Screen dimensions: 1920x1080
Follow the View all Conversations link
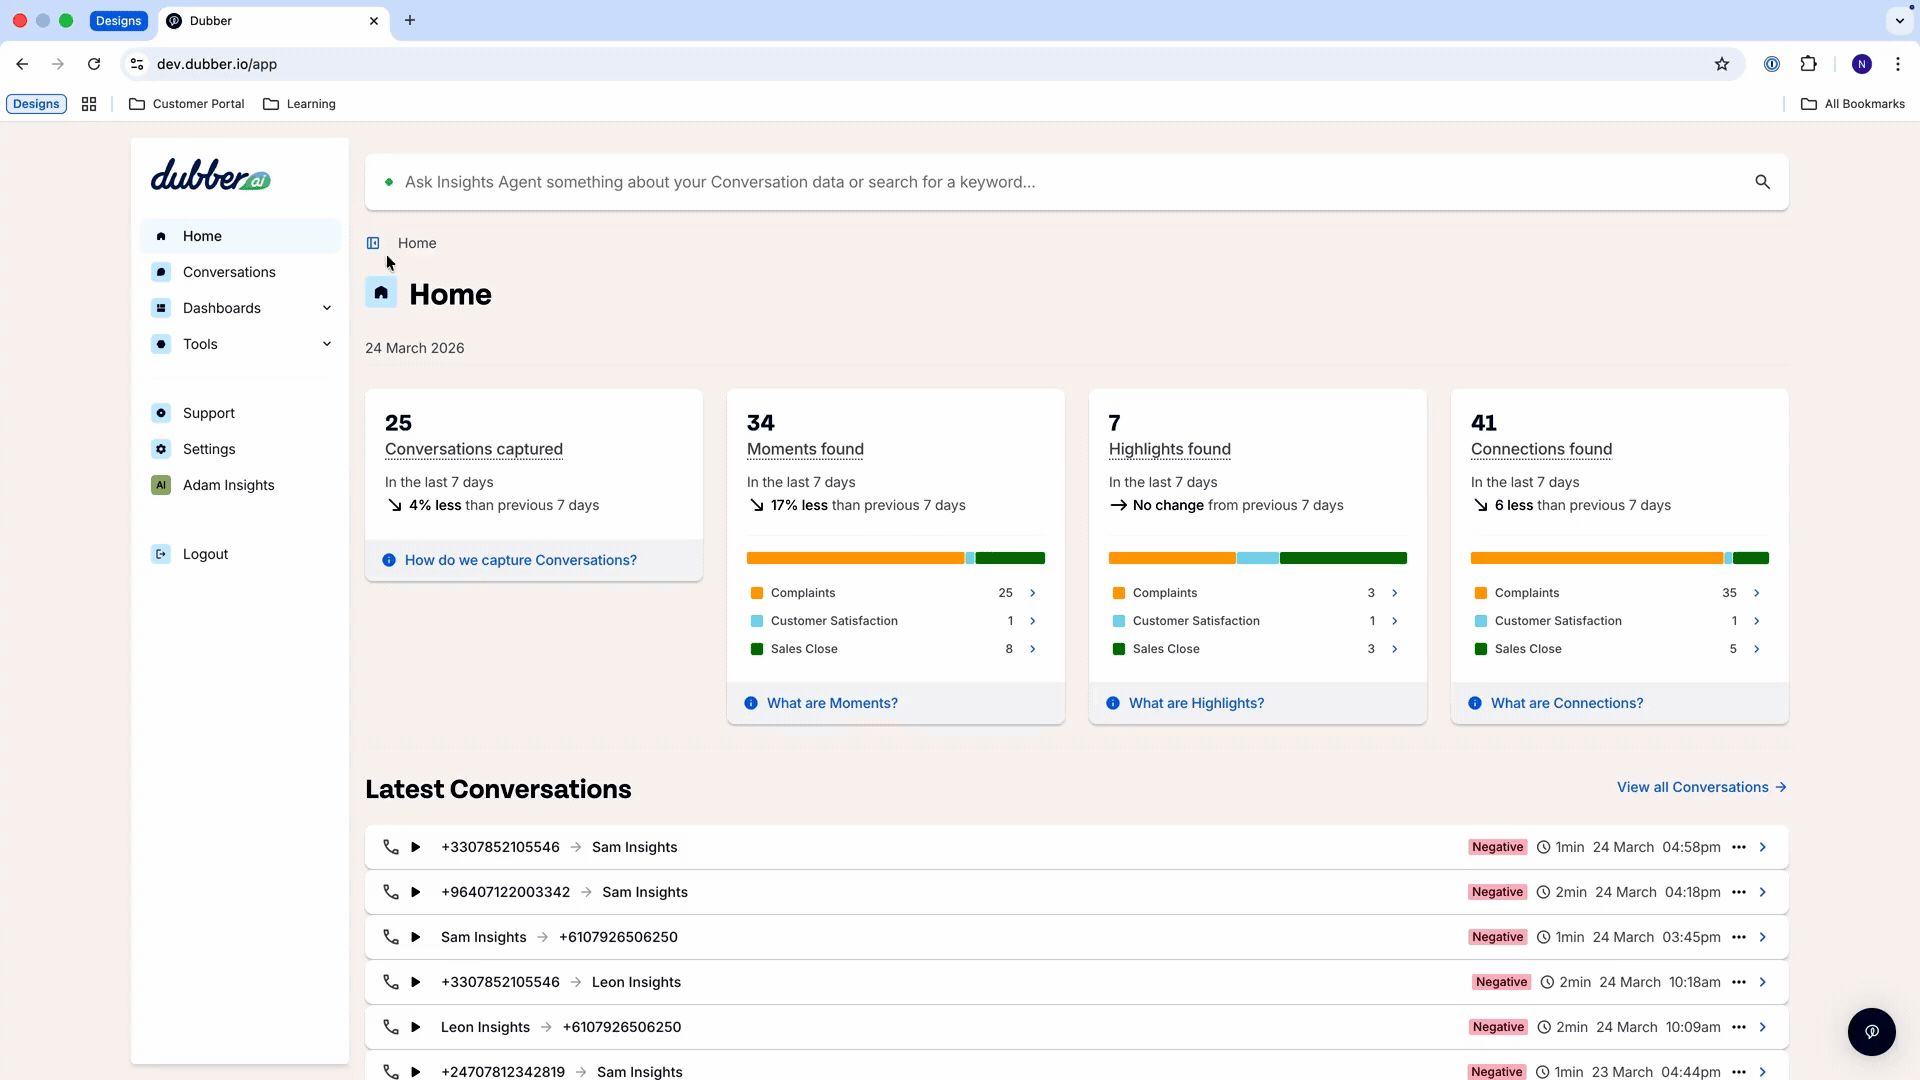(1701, 787)
